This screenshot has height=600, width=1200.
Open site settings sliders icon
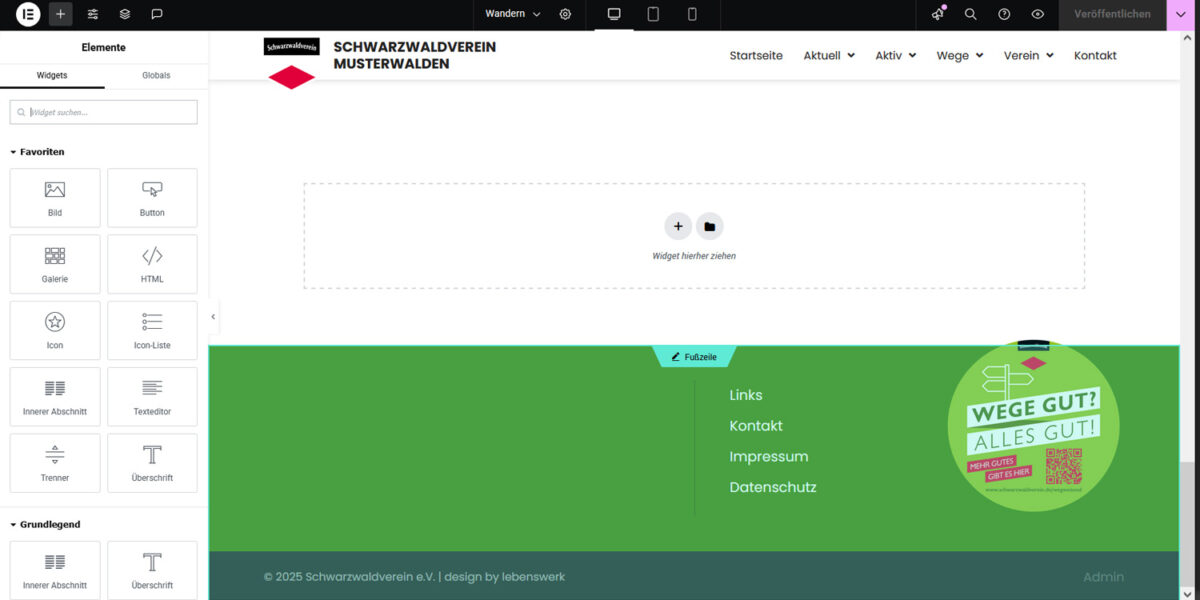tap(93, 14)
